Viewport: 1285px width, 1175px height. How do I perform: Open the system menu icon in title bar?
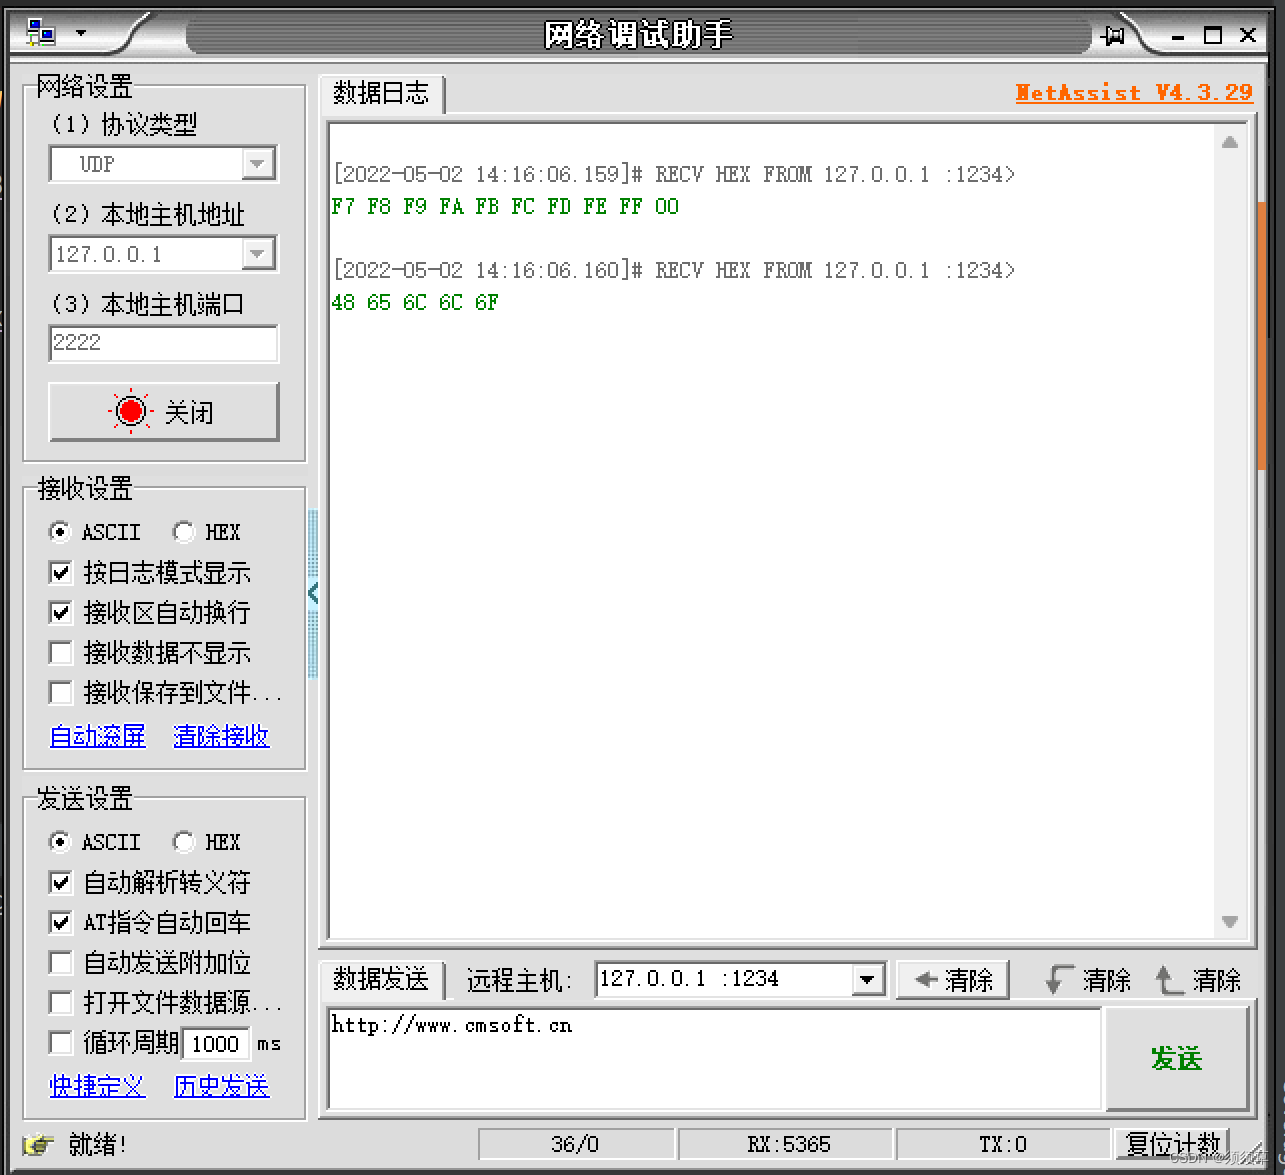[x=41, y=33]
